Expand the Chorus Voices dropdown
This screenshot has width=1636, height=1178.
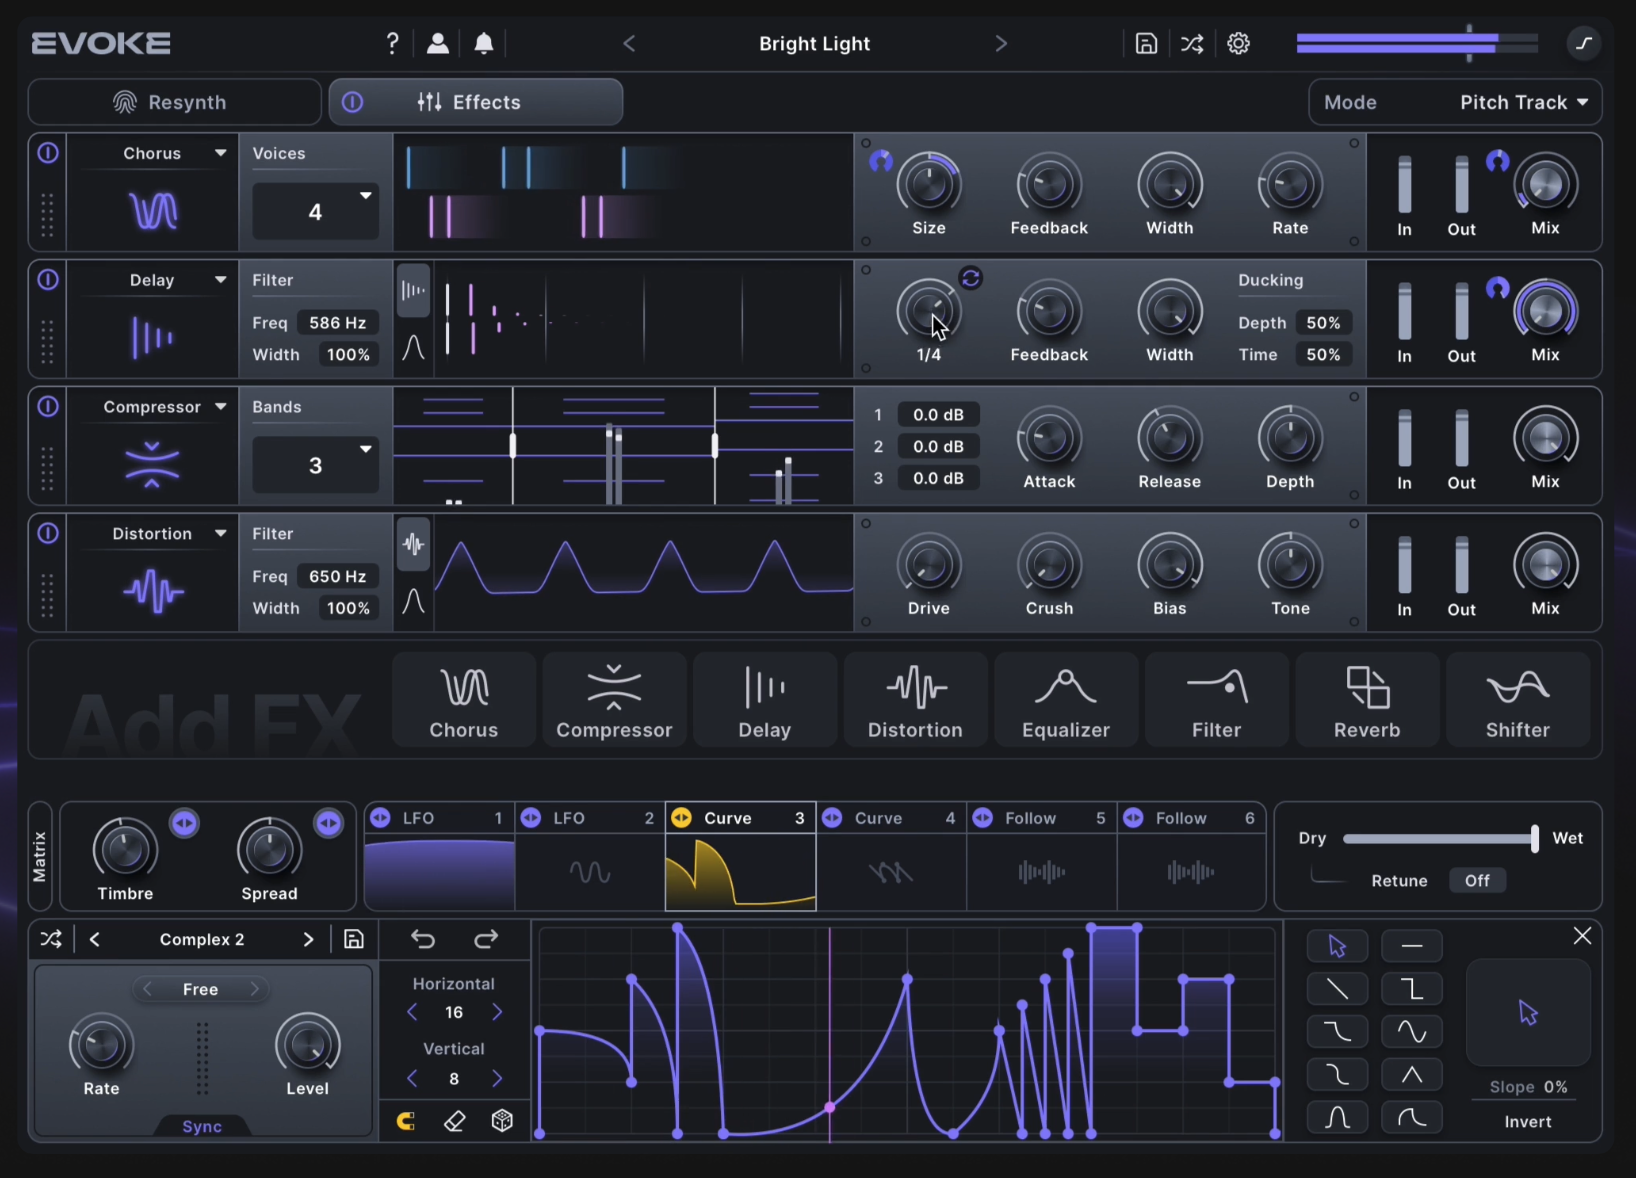coord(315,211)
